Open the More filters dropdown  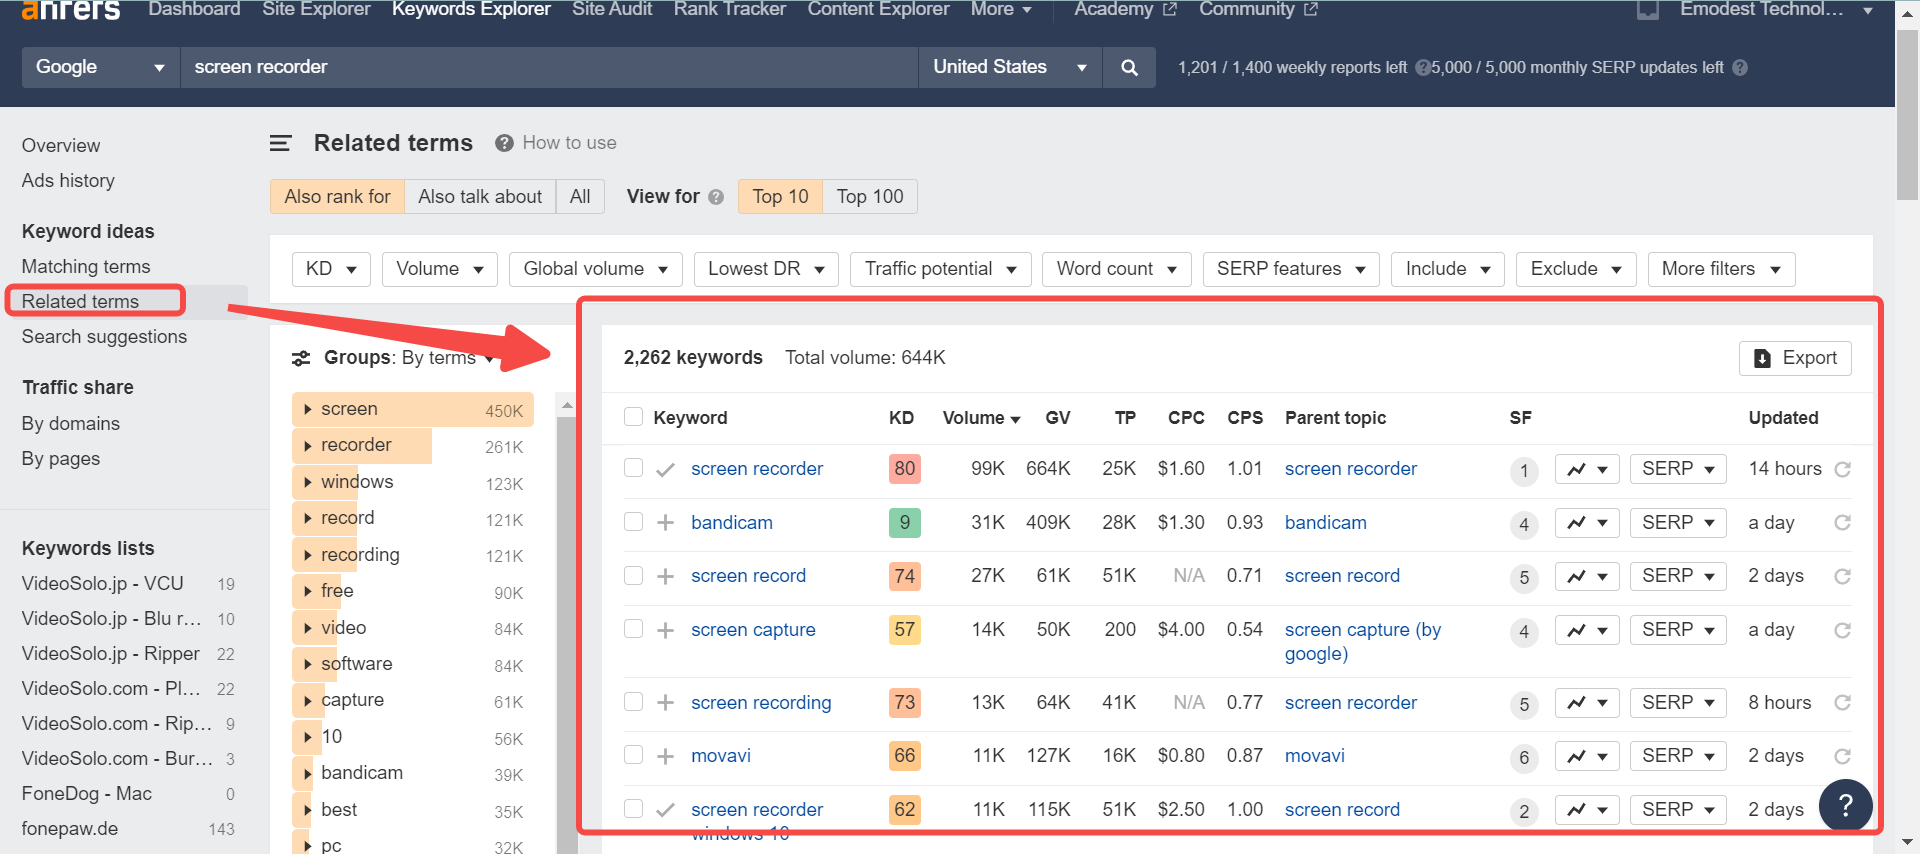[1721, 269]
